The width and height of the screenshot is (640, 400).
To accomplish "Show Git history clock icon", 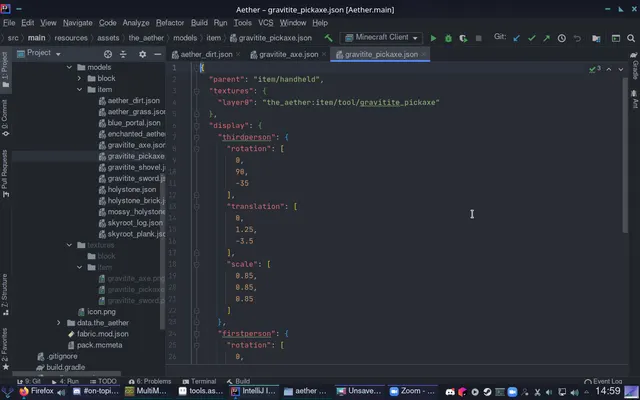I will 562,38.
